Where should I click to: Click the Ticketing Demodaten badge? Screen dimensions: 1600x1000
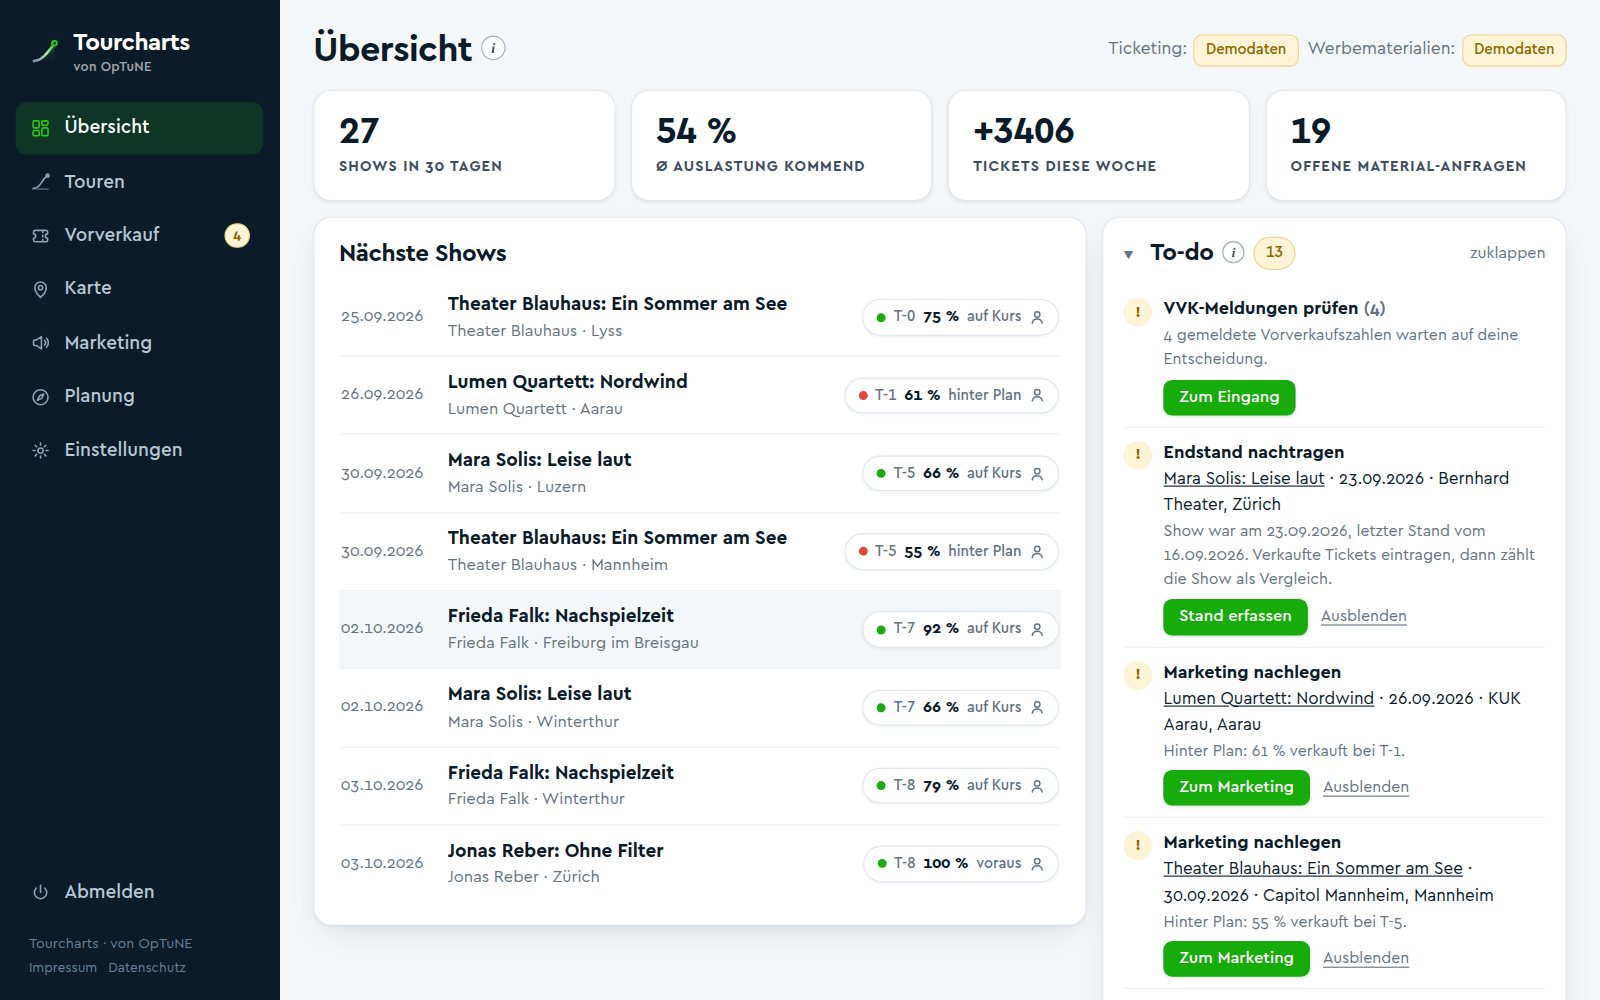(1246, 50)
